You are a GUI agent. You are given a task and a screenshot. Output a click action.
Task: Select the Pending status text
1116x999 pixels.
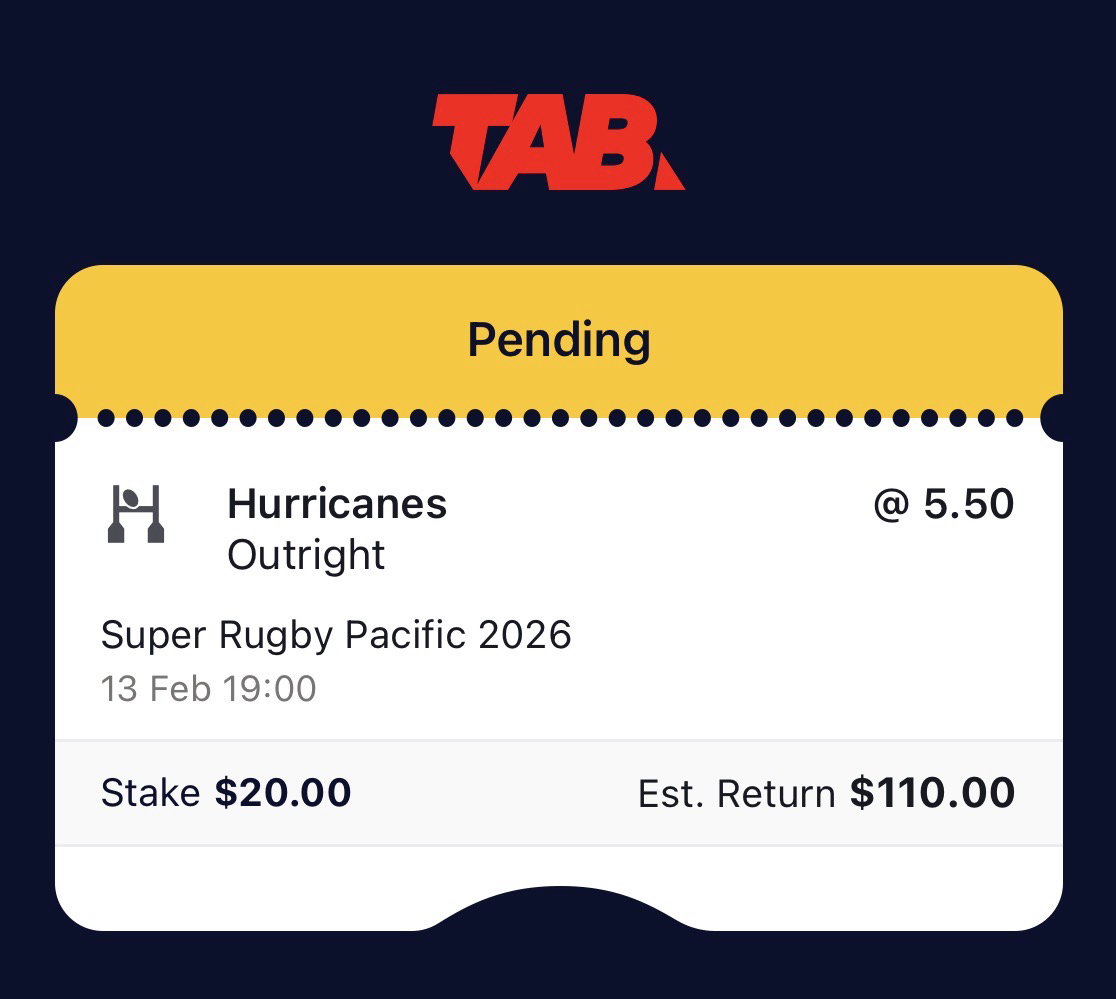(x=559, y=340)
